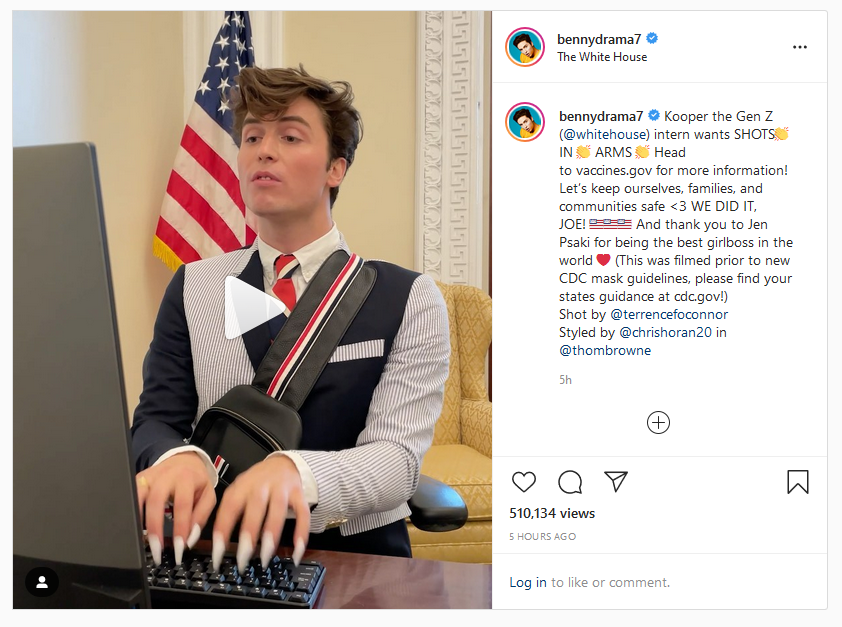Open the @thombrowne mention
Screen dimensions: 842x627
[x=605, y=351]
